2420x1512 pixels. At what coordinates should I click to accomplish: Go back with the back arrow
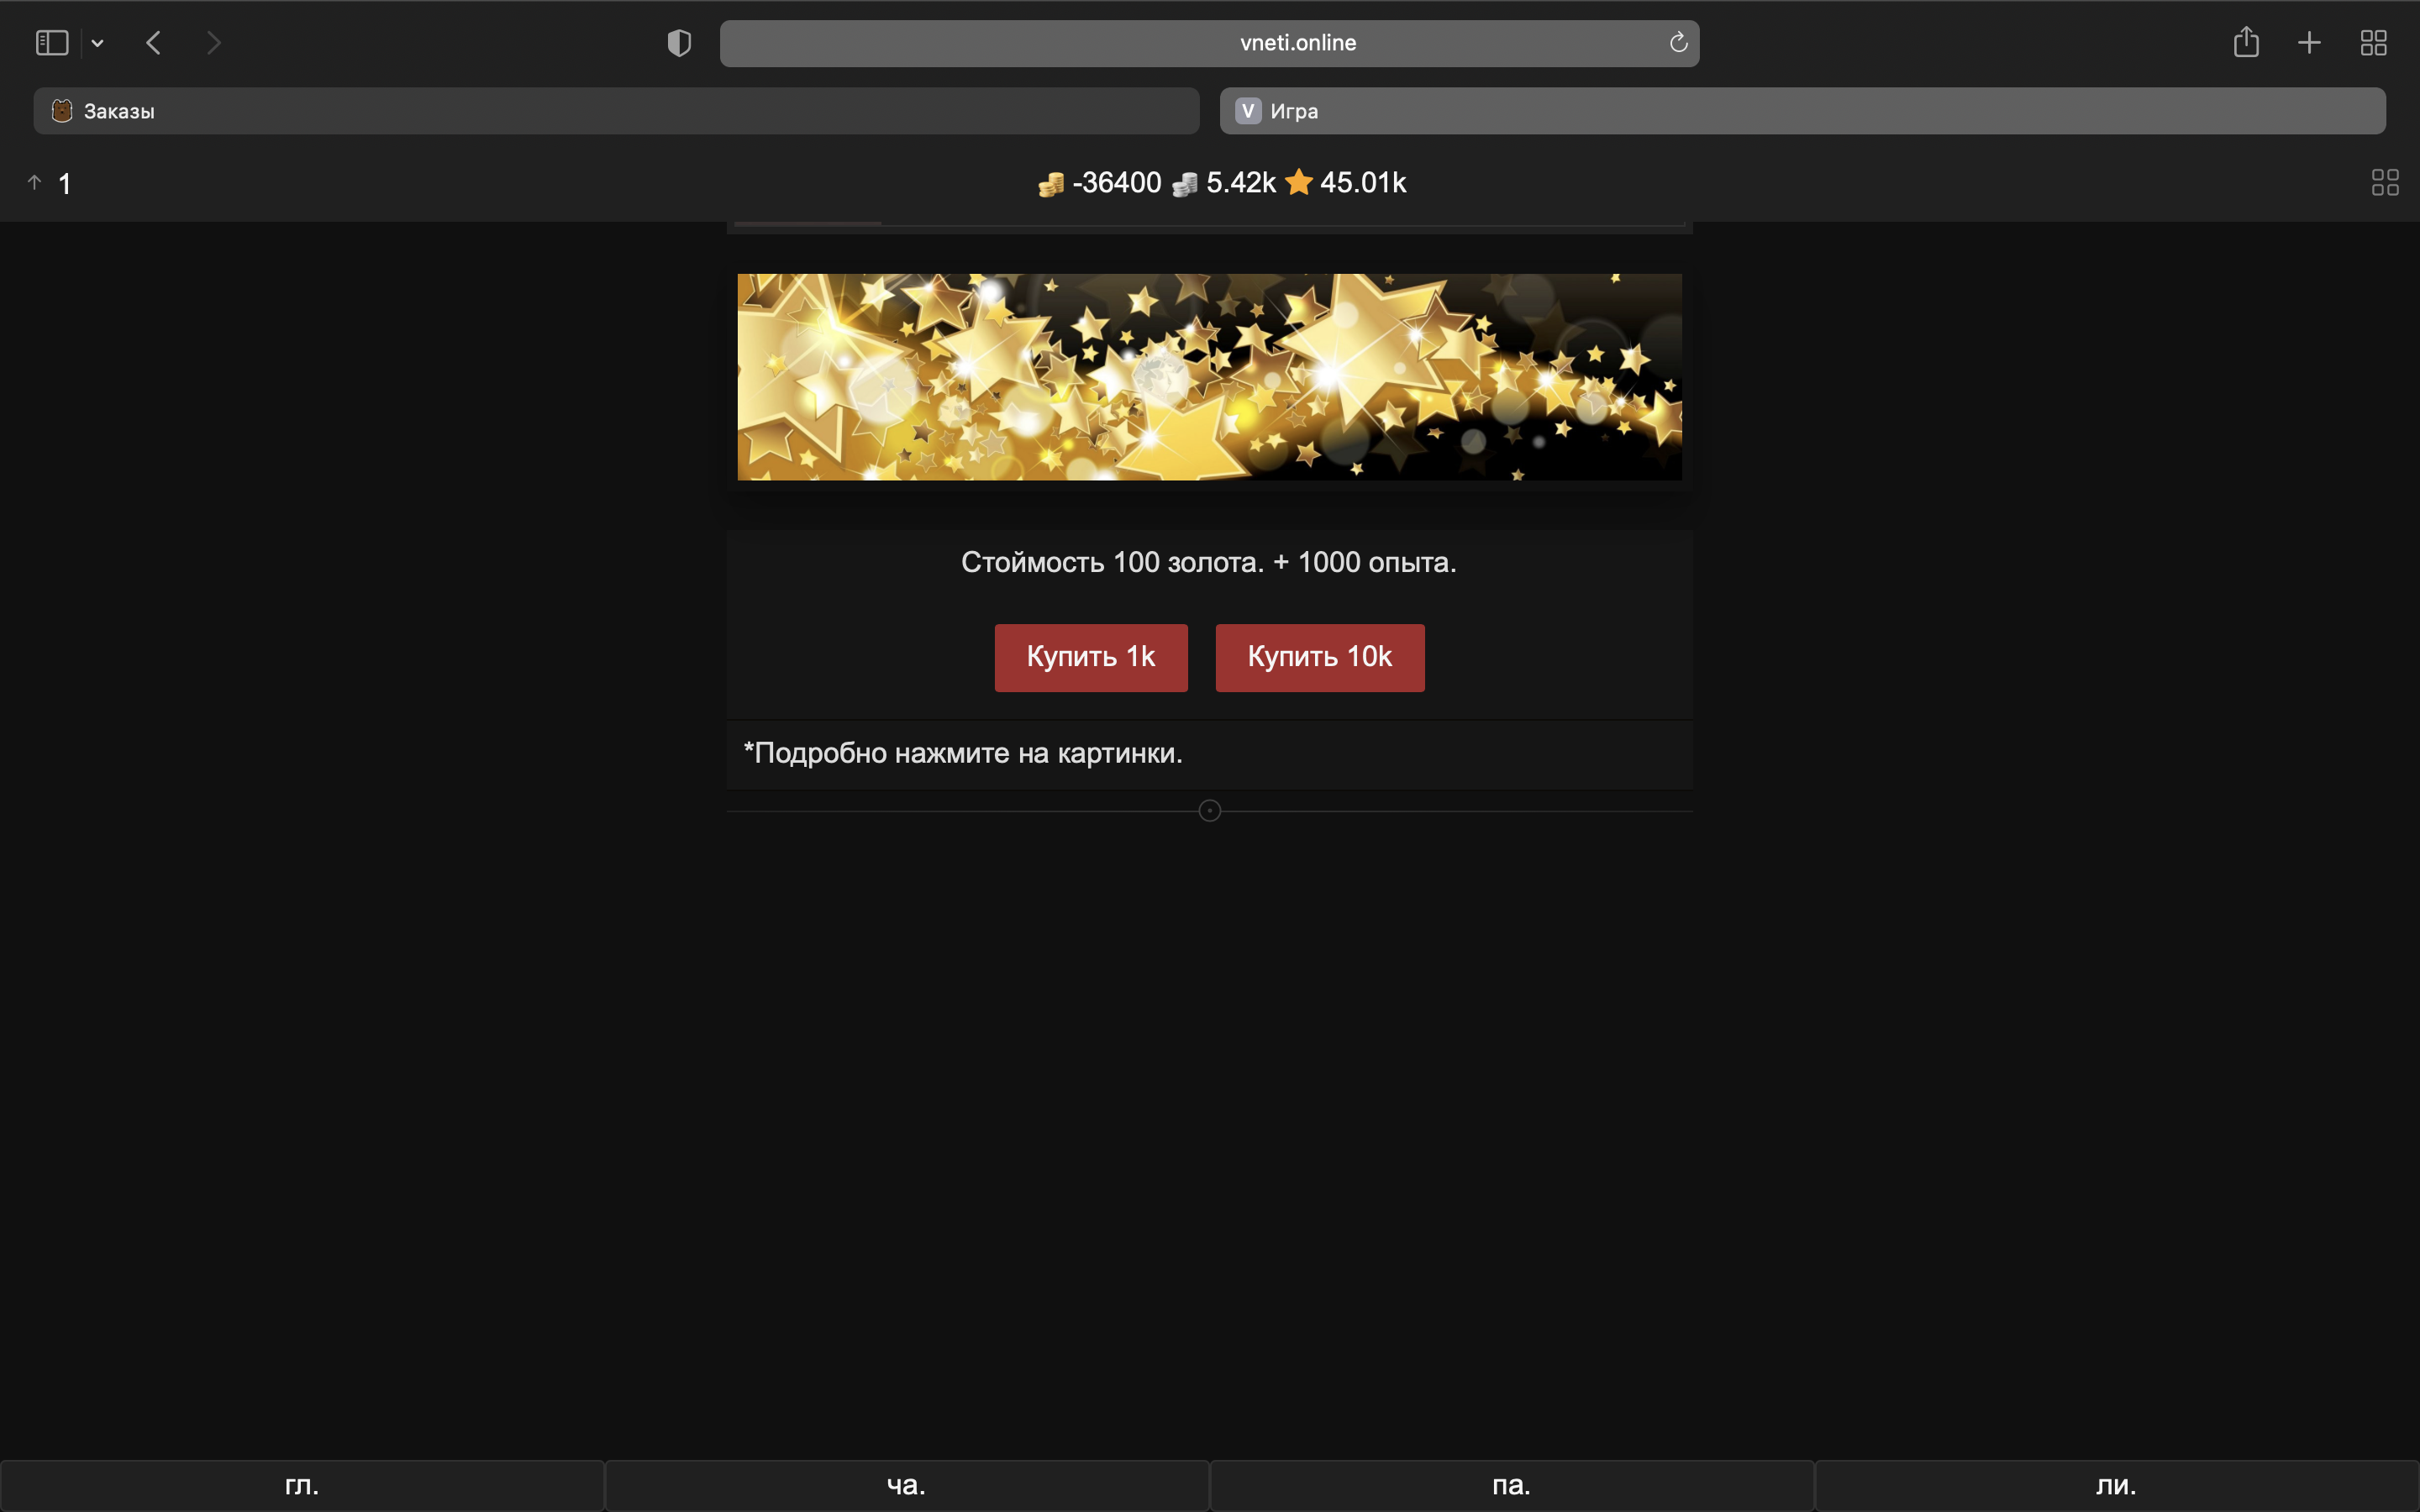(153, 43)
